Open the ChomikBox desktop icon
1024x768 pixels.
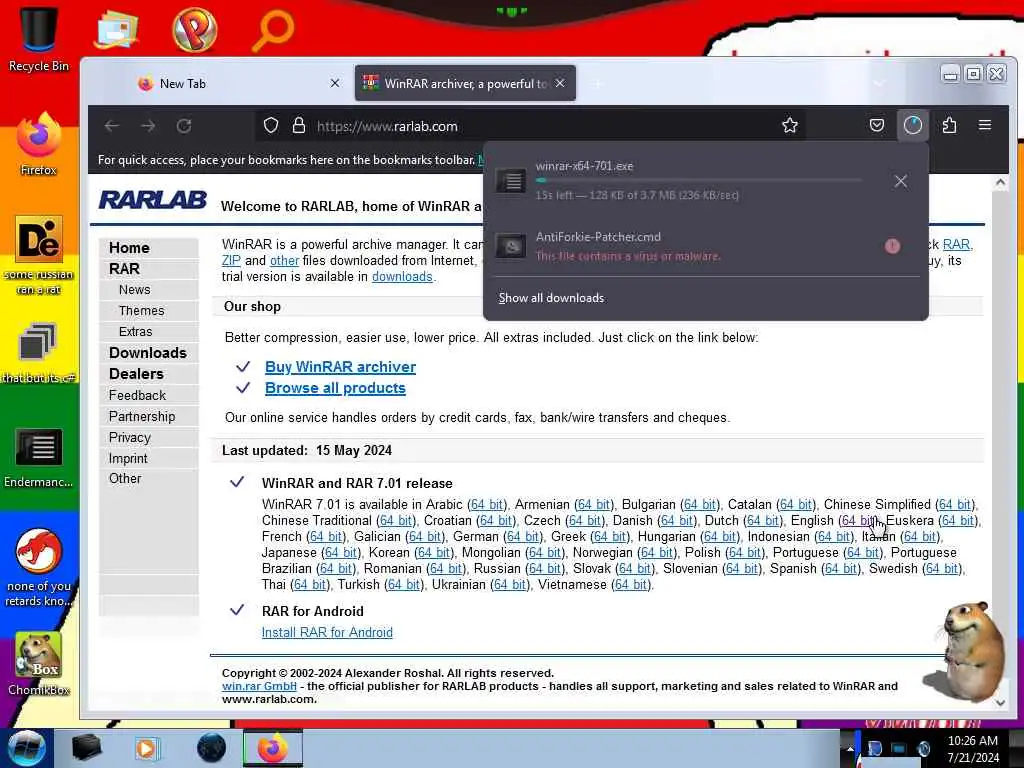38,663
